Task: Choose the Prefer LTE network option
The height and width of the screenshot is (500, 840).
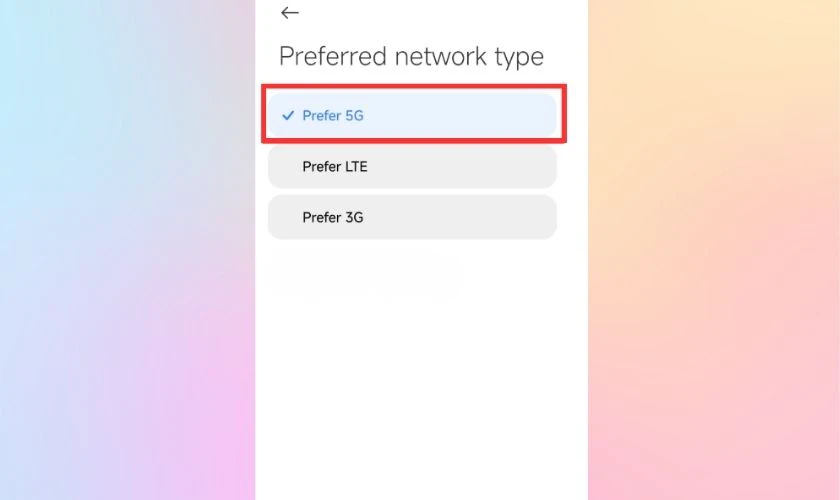Action: [x=412, y=167]
